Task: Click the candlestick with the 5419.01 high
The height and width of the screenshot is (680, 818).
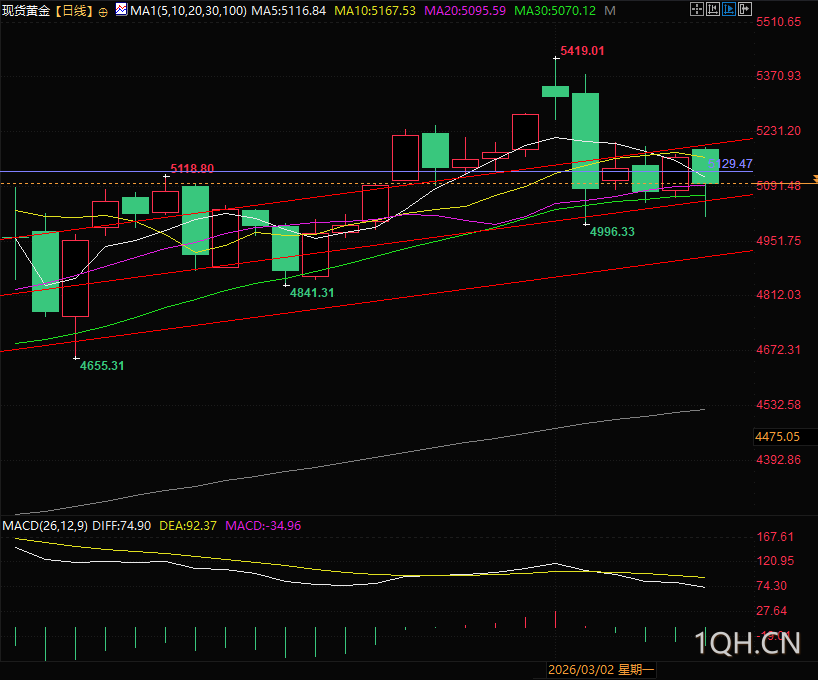Action: (x=556, y=91)
